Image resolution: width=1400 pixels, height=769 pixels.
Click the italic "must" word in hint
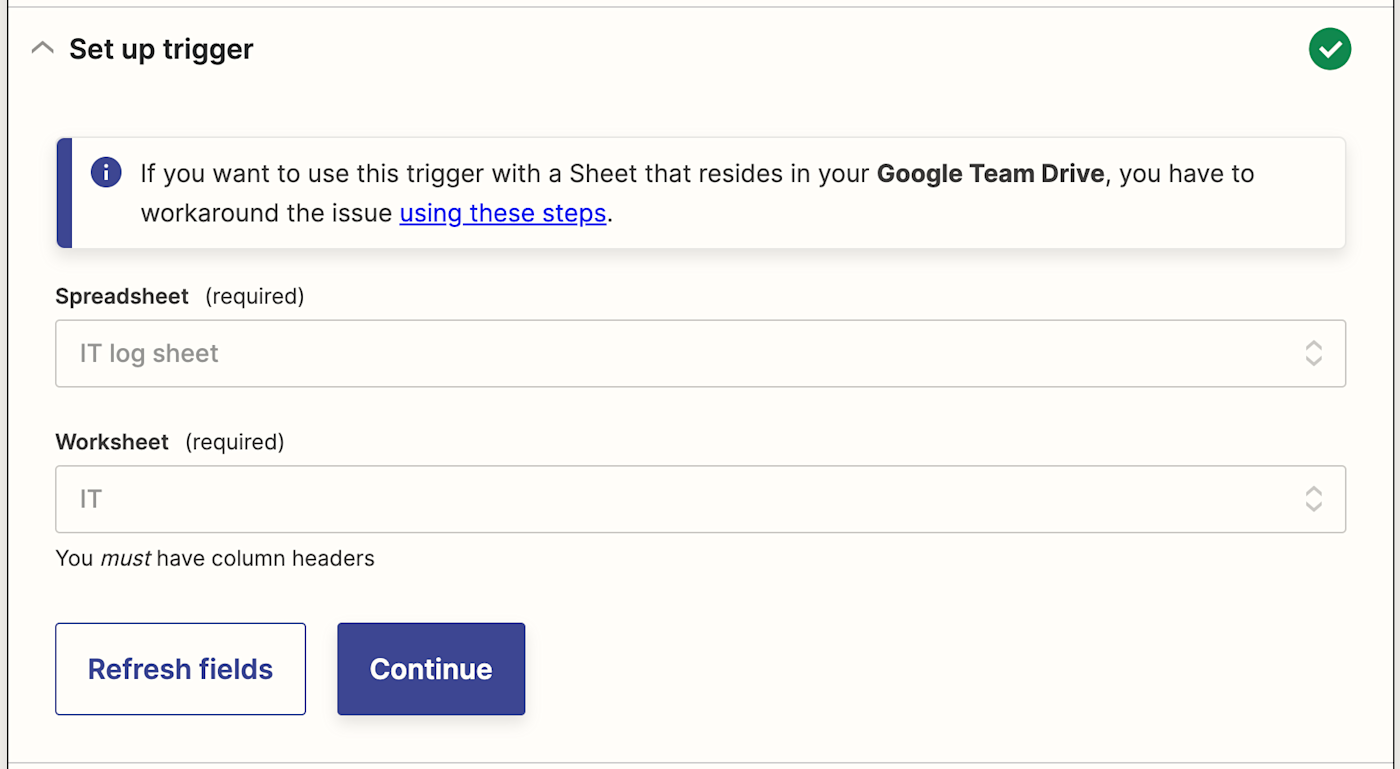coord(126,558)
